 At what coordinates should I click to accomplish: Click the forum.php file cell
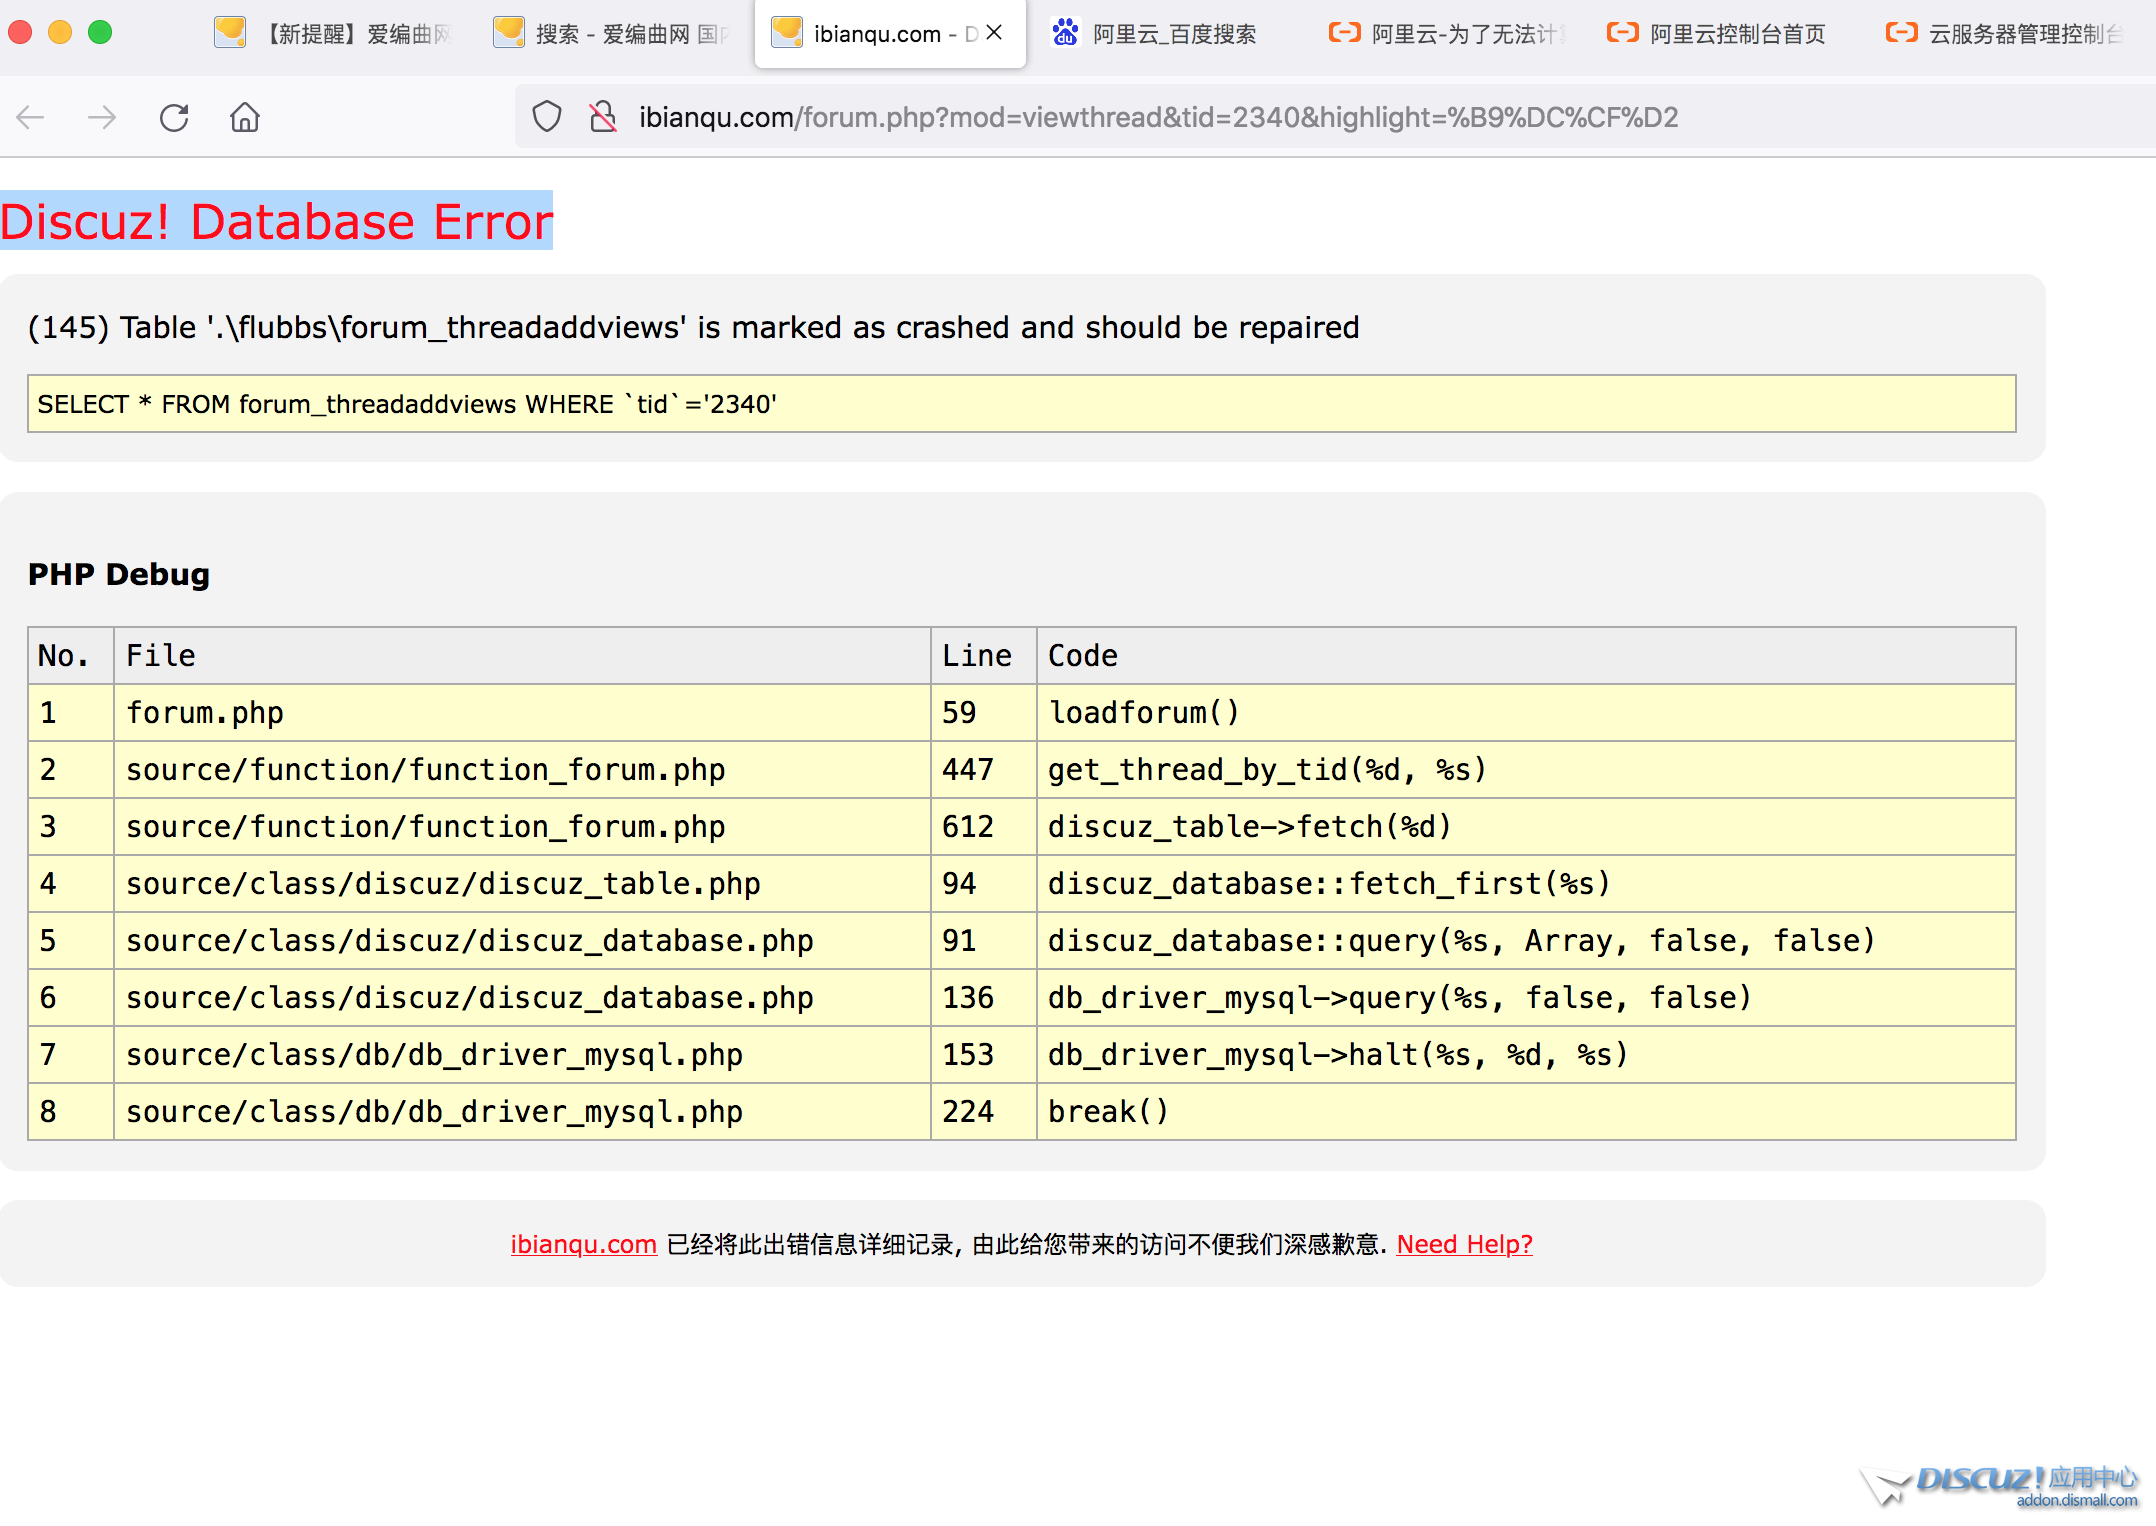(x=522, y=713)
